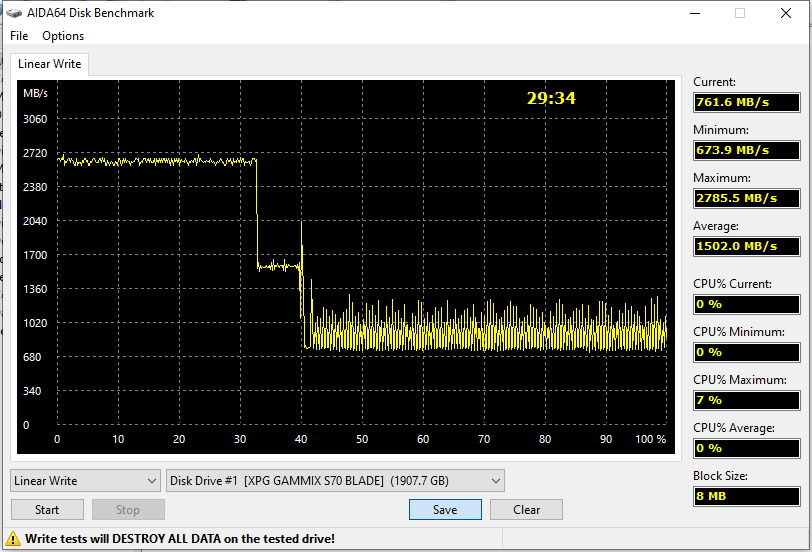Click the MB/s axis label on graph
The width and height of the screenshot is (812, 552).
click(35, 93)
